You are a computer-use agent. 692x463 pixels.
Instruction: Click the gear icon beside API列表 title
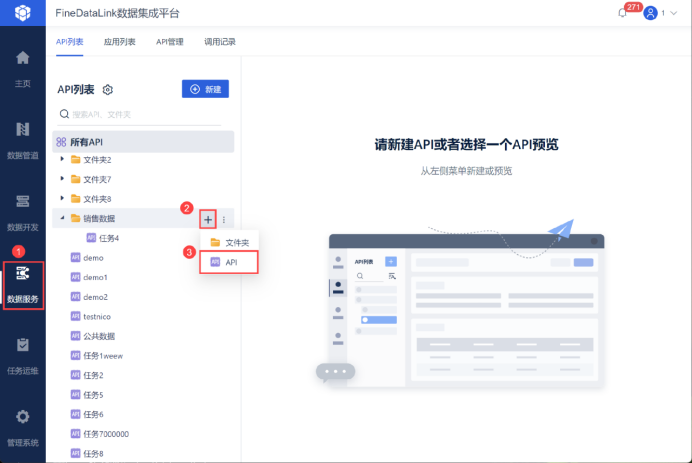coord(108,90)
